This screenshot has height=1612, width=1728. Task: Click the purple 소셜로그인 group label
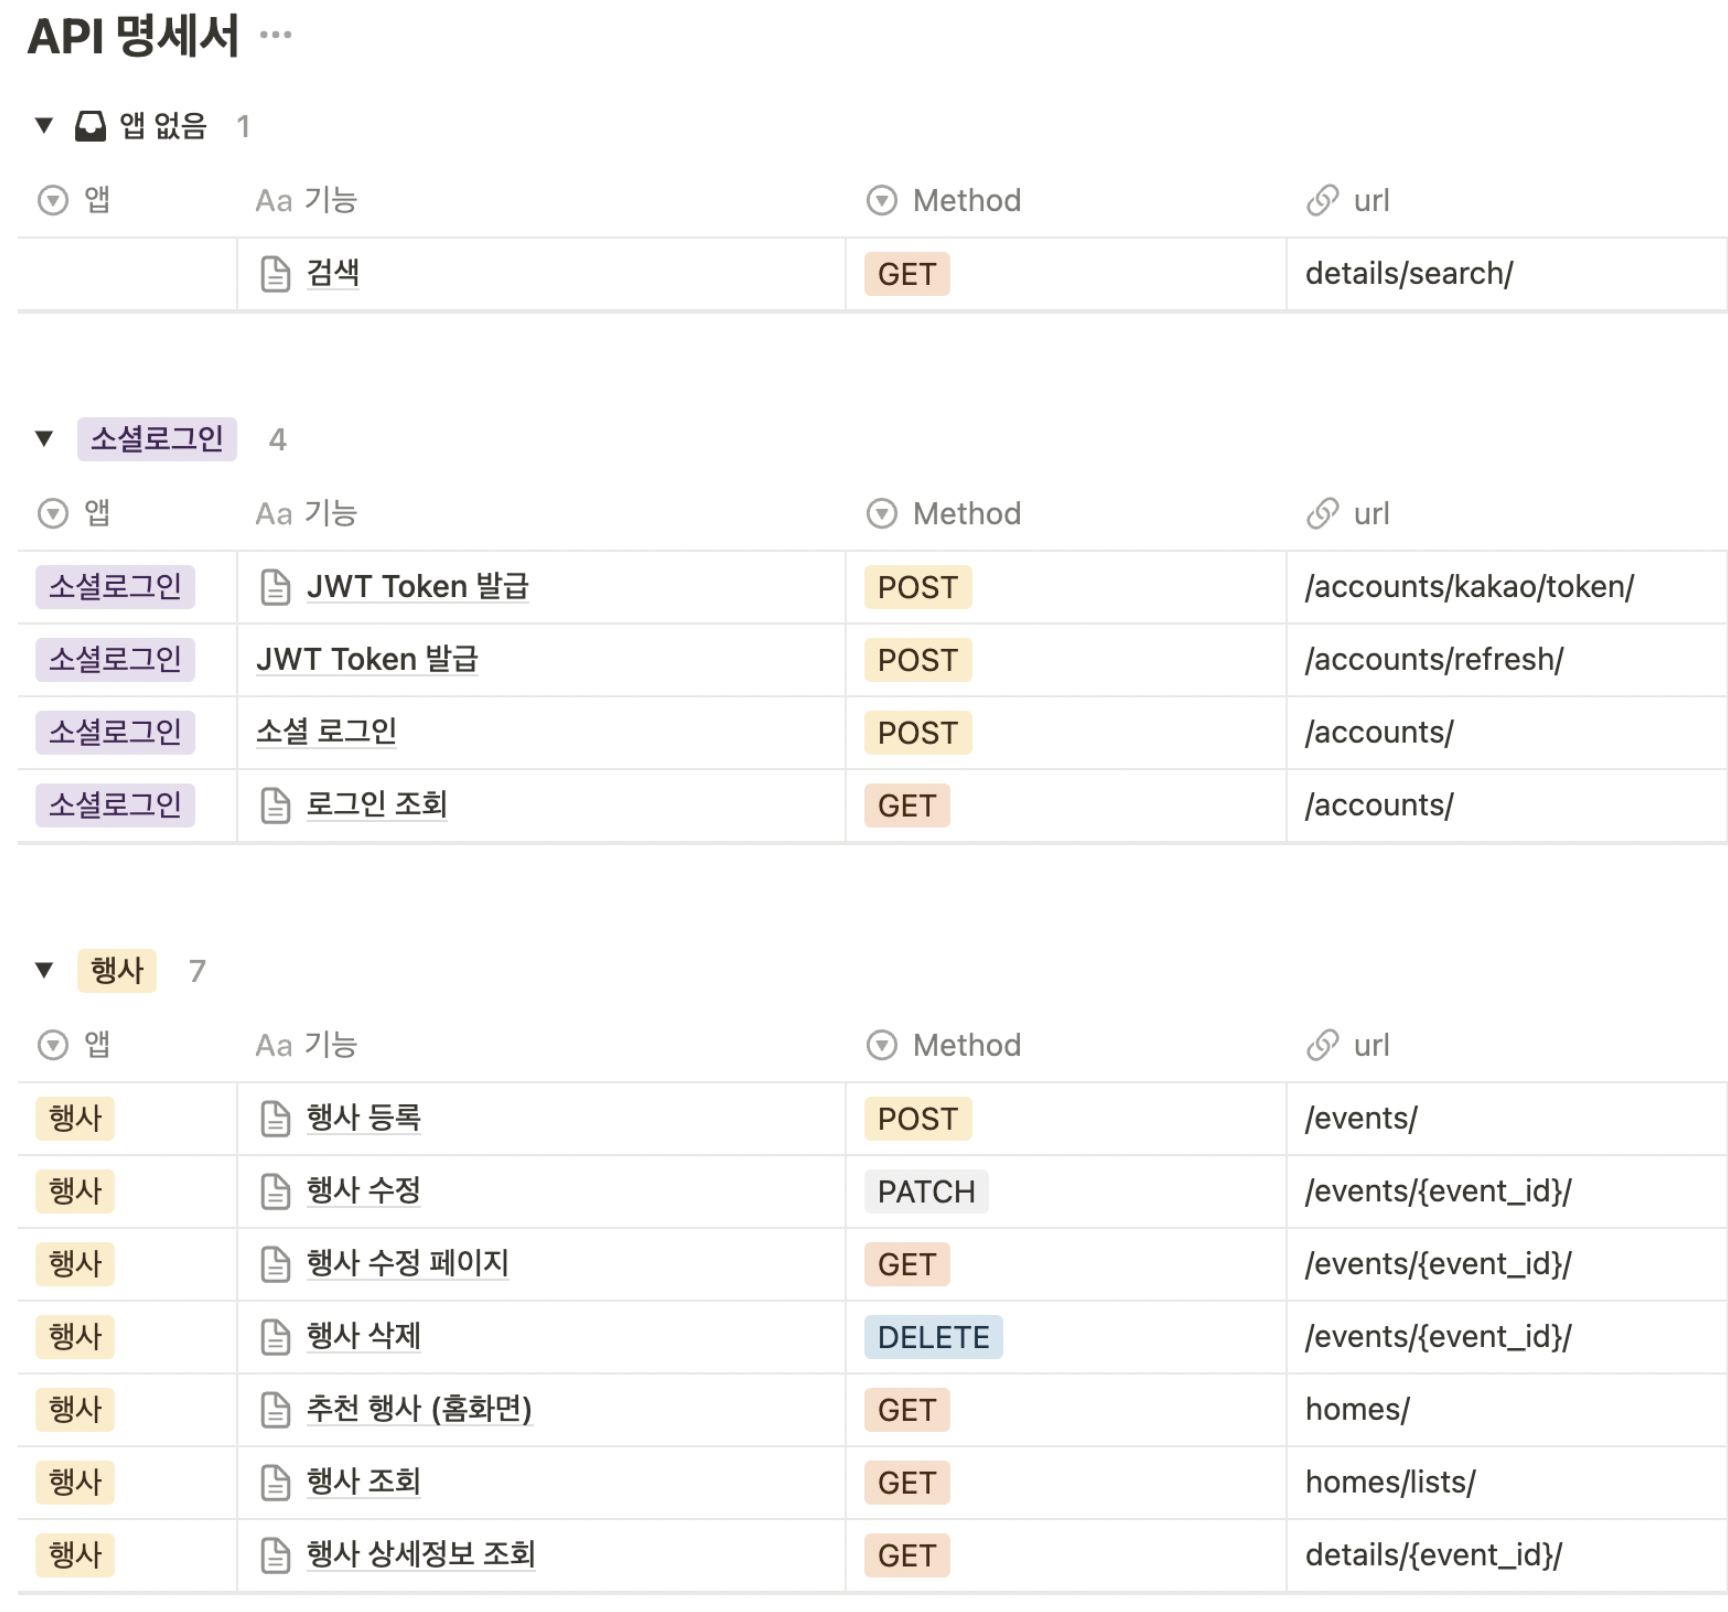coord(157,439)
